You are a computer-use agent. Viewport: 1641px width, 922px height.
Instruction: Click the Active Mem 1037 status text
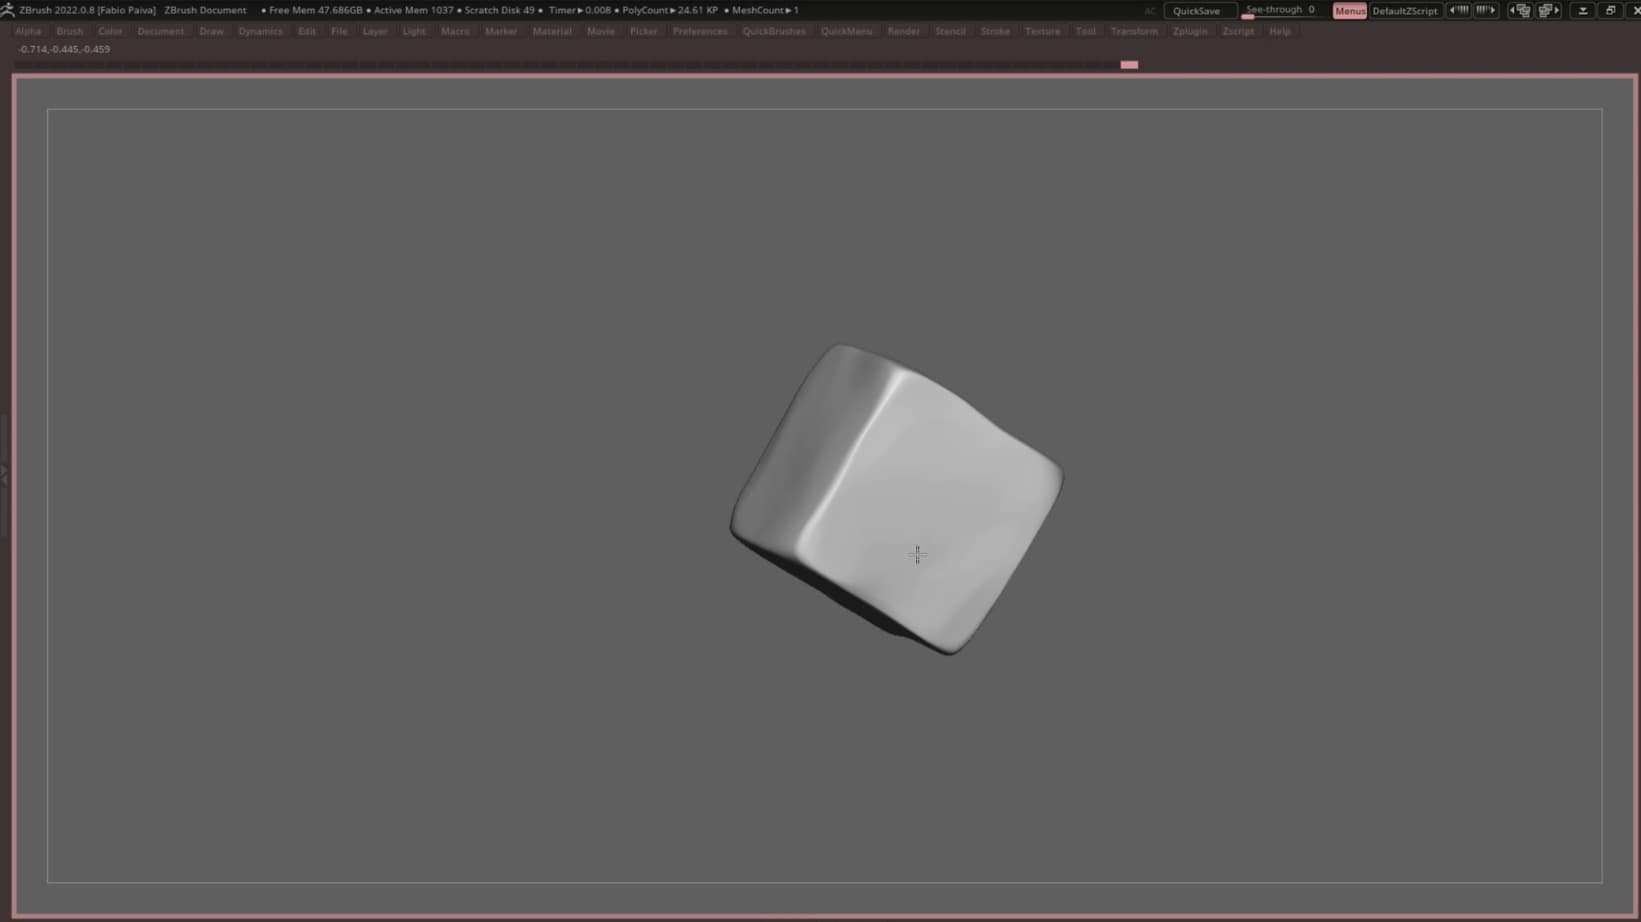click(413, 10)
